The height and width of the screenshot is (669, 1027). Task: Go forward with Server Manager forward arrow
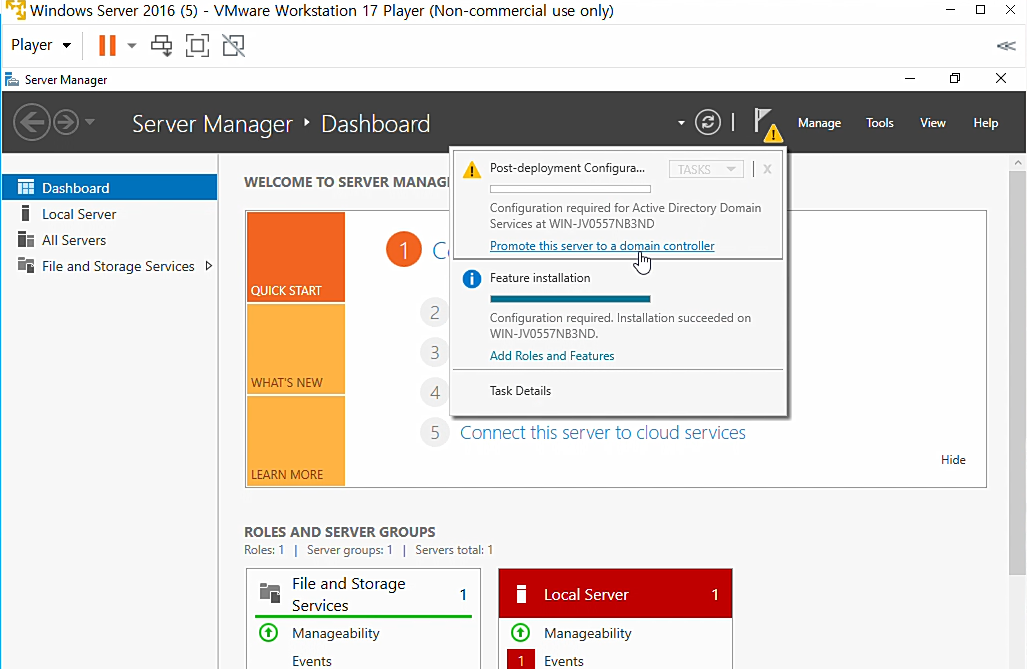[65, 122]
